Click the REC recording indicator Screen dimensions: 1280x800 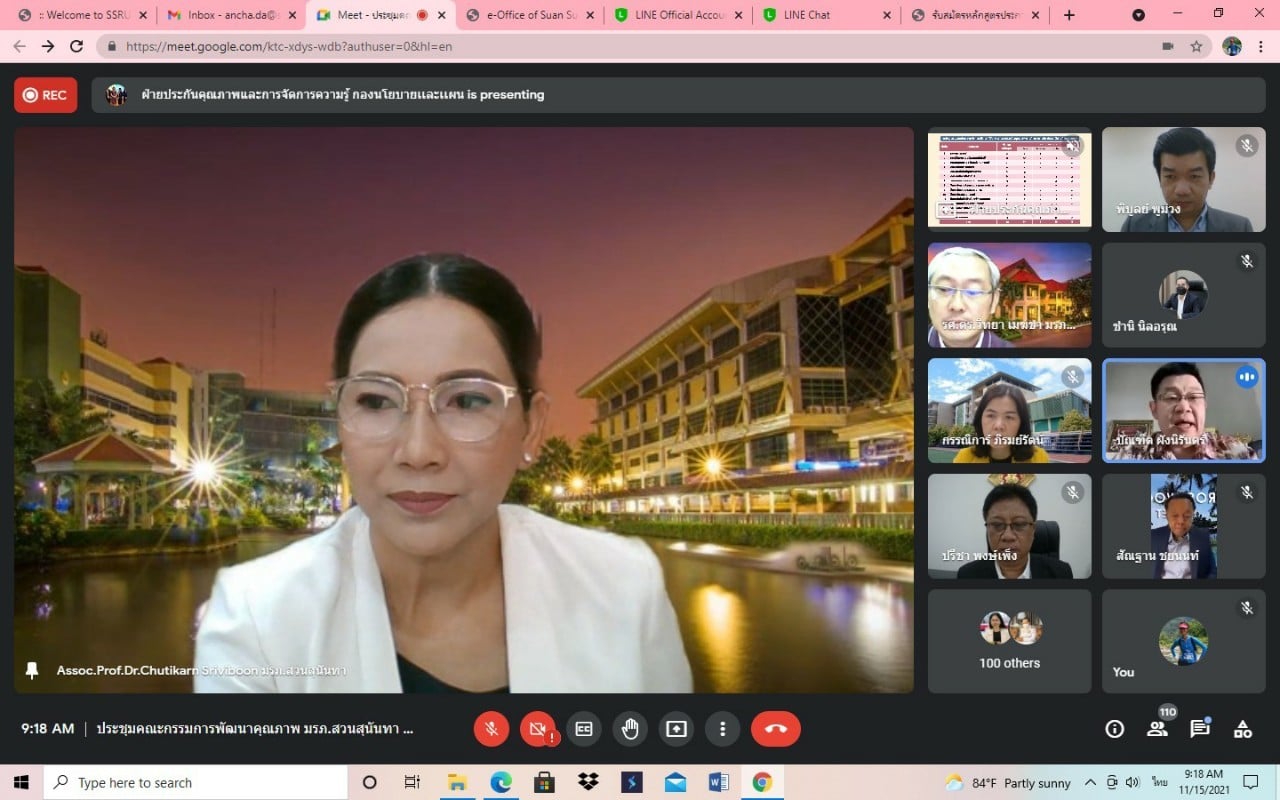click(x=46, y=95)
